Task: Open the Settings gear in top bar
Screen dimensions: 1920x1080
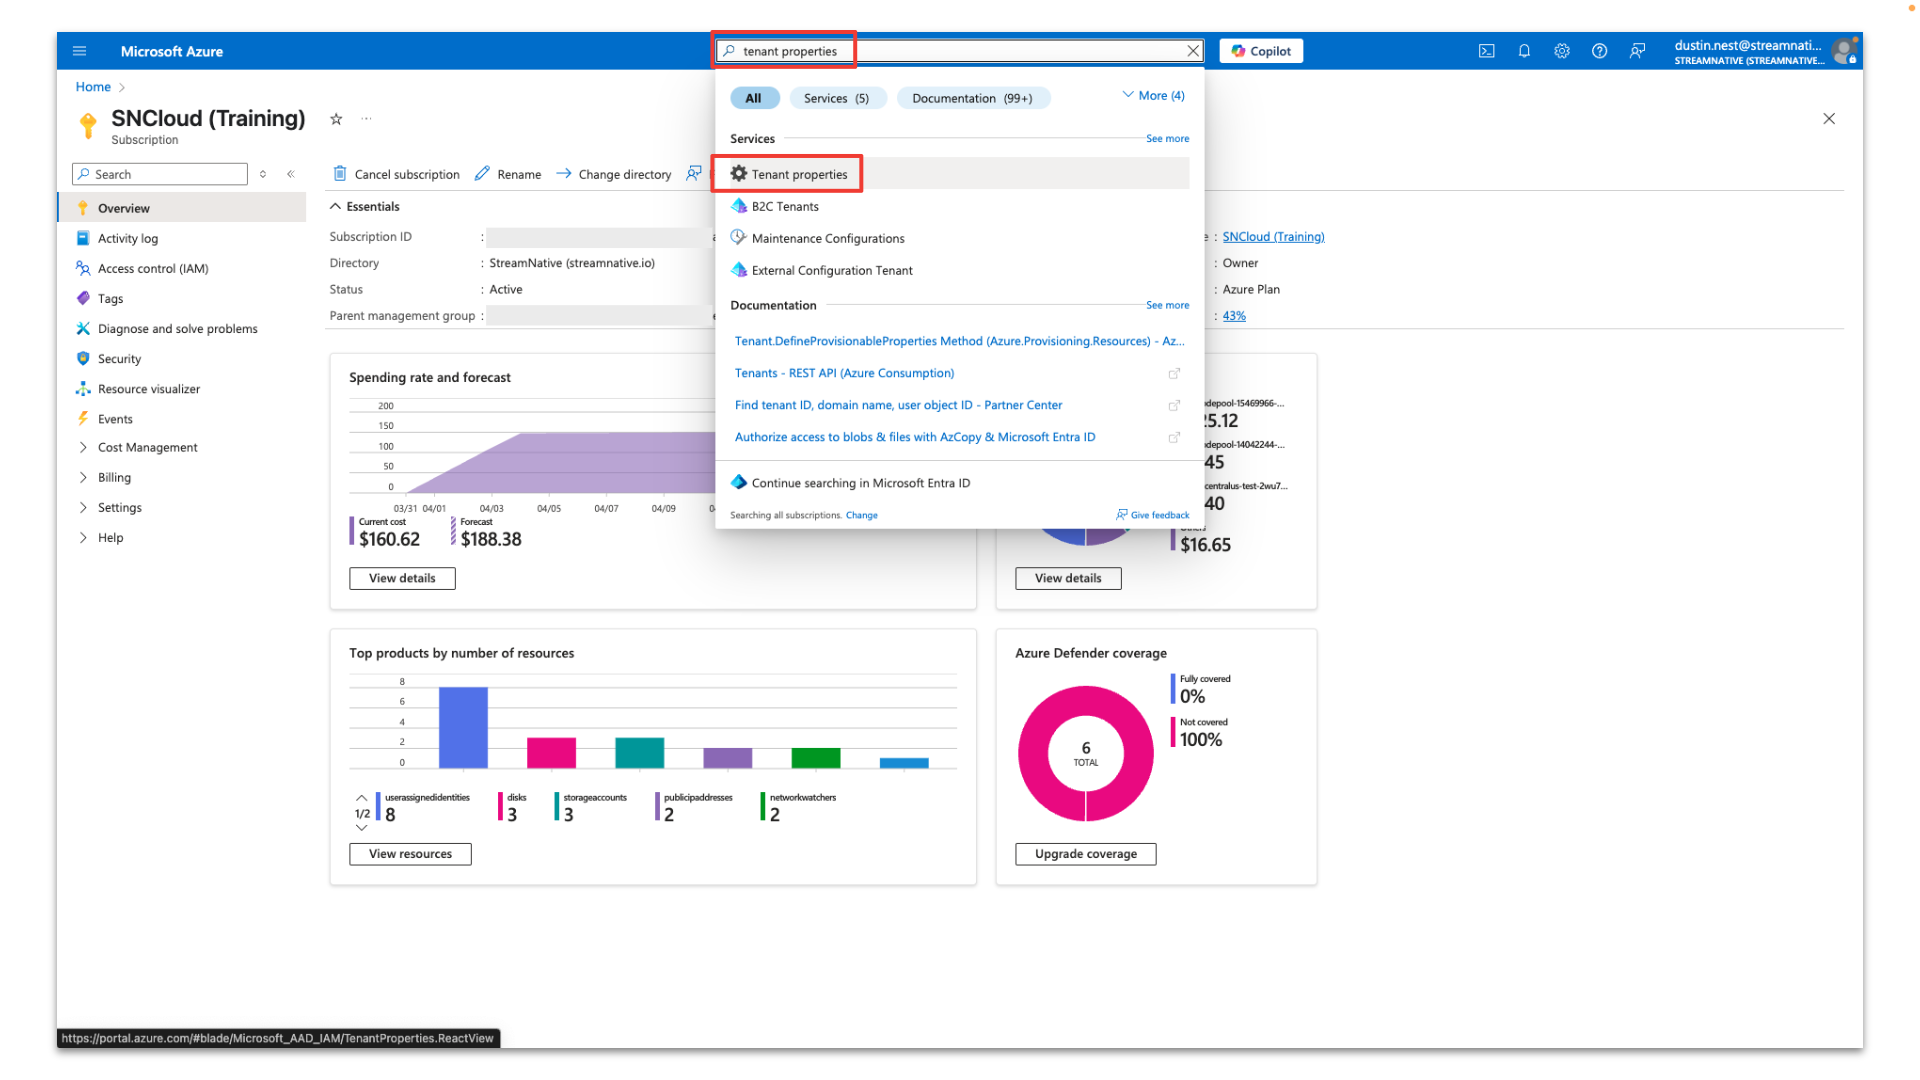Action: [x=1562, y=50]
